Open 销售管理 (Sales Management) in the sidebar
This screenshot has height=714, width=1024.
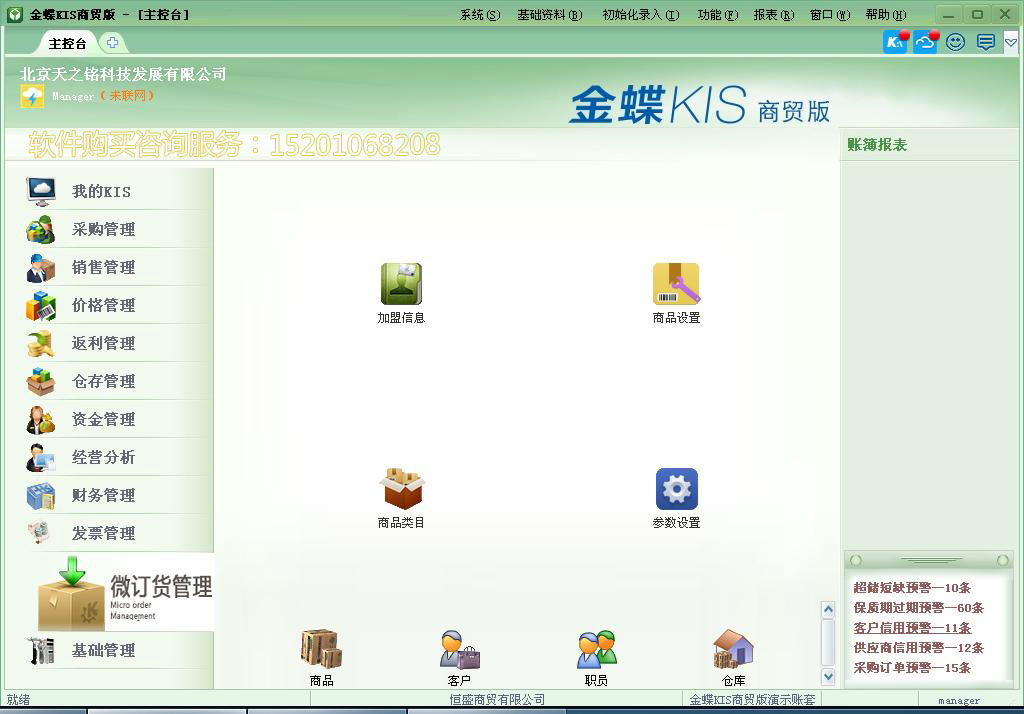[x=90, y=267]
